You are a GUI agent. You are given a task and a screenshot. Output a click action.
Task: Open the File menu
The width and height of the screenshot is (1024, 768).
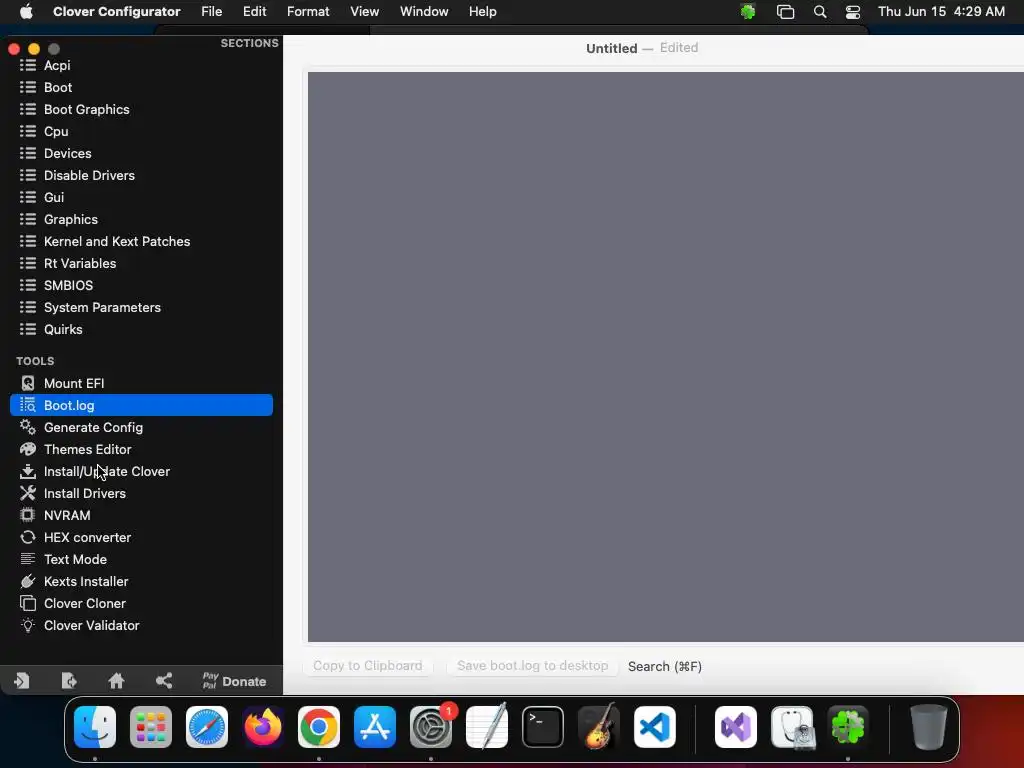[212, 12]
